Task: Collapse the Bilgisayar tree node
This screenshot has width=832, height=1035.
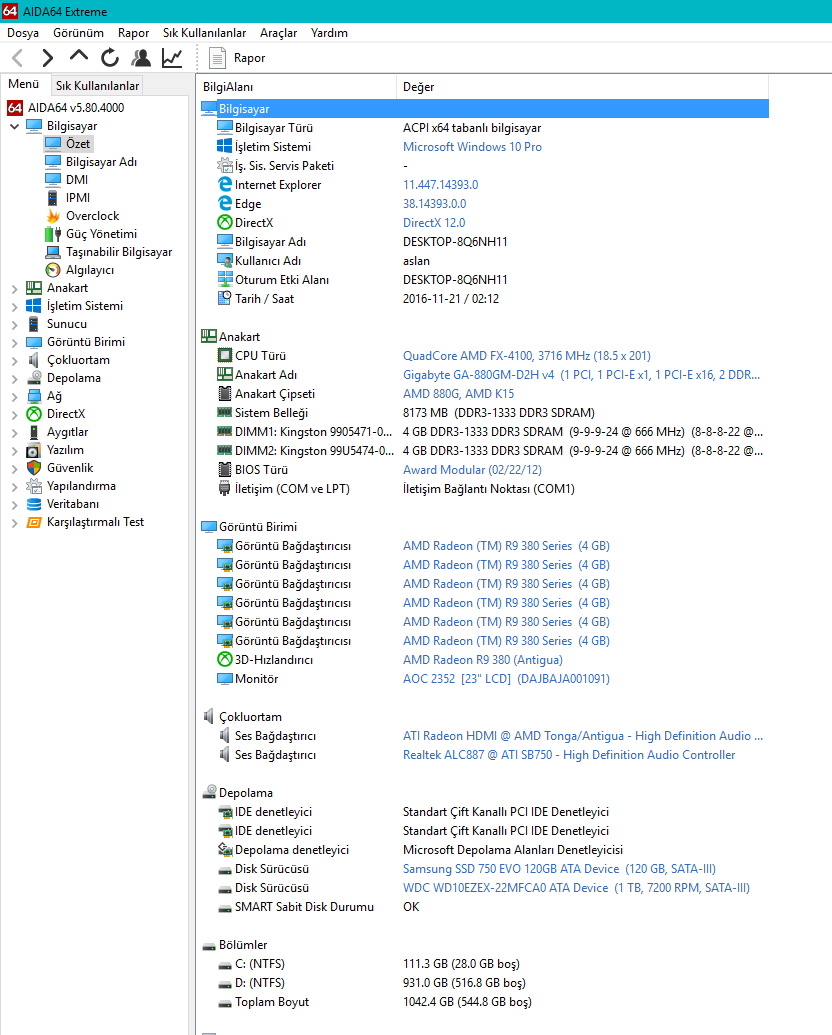Action: click(15, 126)
